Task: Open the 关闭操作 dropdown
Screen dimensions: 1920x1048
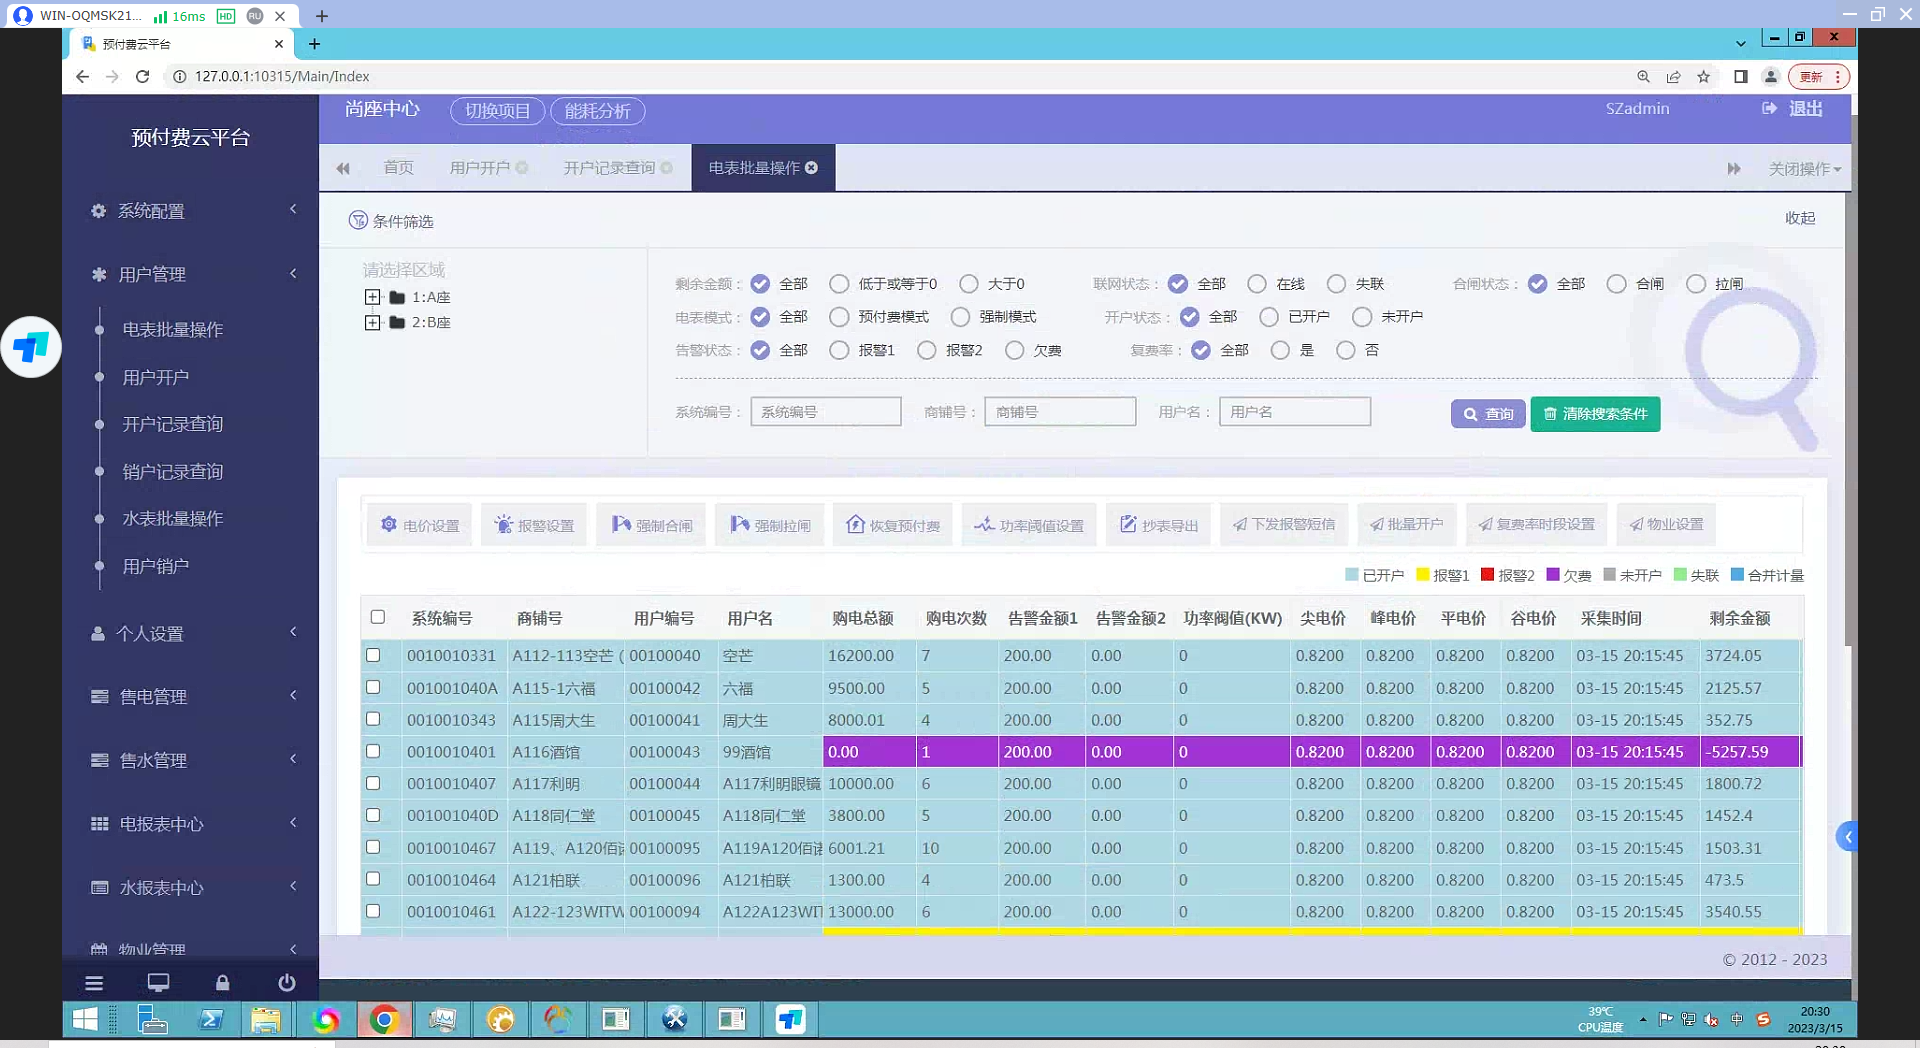Action: point(1803,169)
